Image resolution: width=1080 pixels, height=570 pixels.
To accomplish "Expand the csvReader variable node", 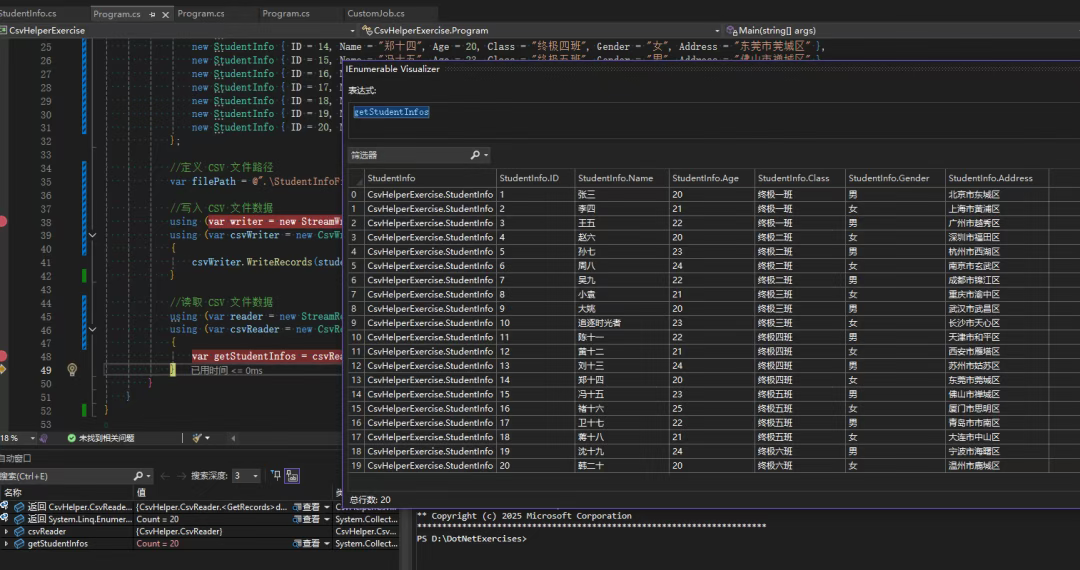I will click(6, 531).
